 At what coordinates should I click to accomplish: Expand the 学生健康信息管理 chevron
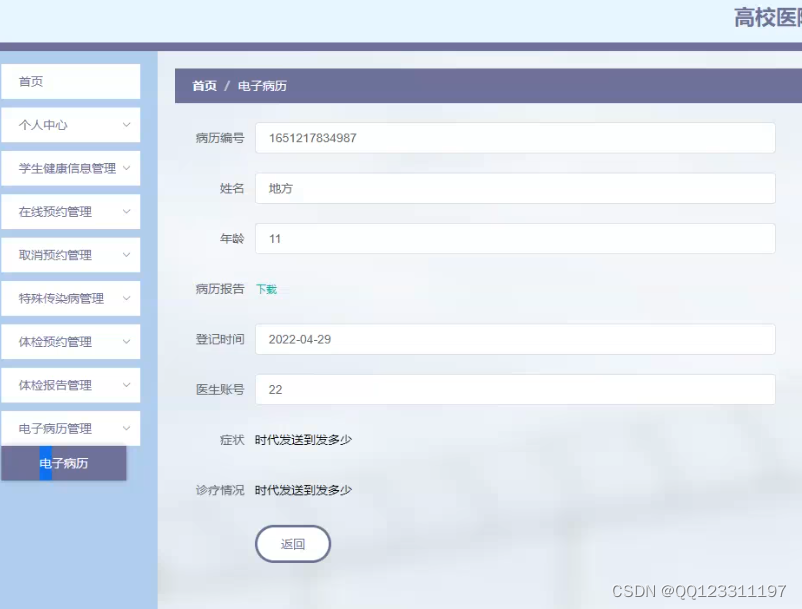point(126,168)
